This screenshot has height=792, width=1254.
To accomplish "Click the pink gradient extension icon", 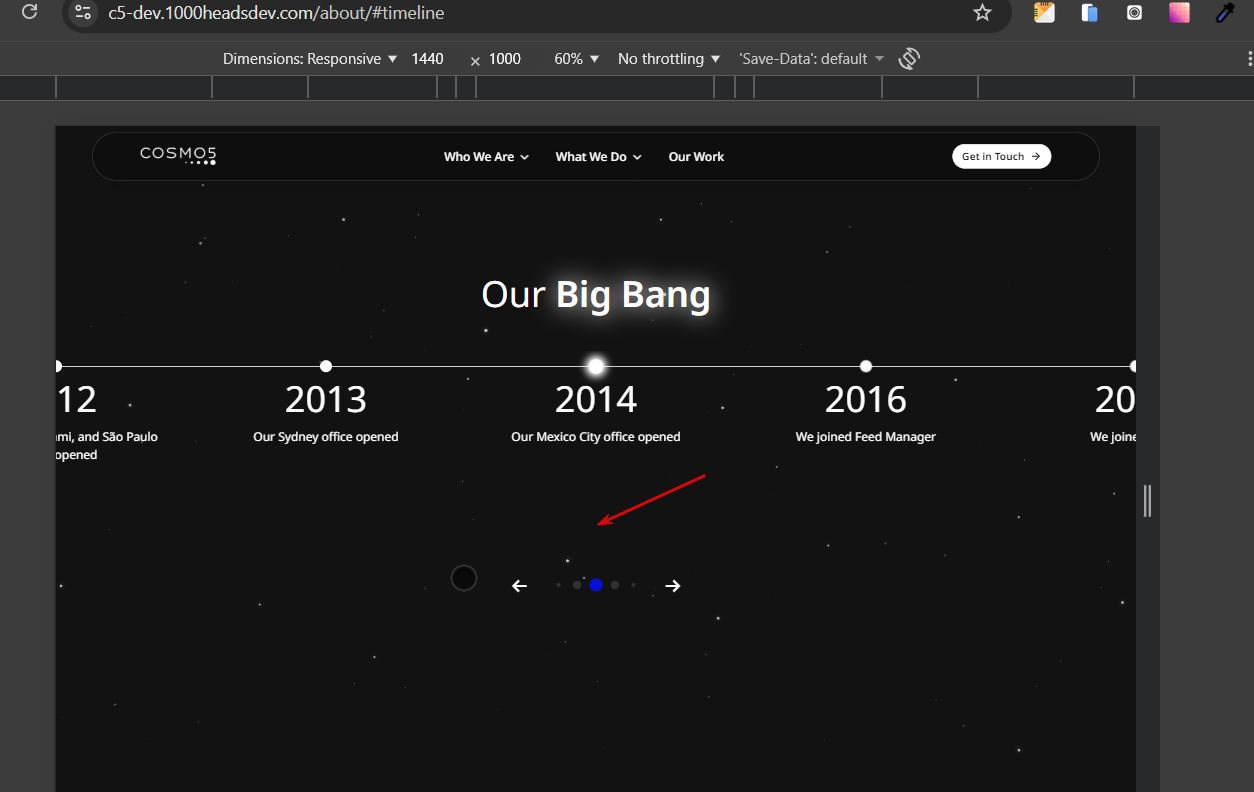I will point(1180,13).
